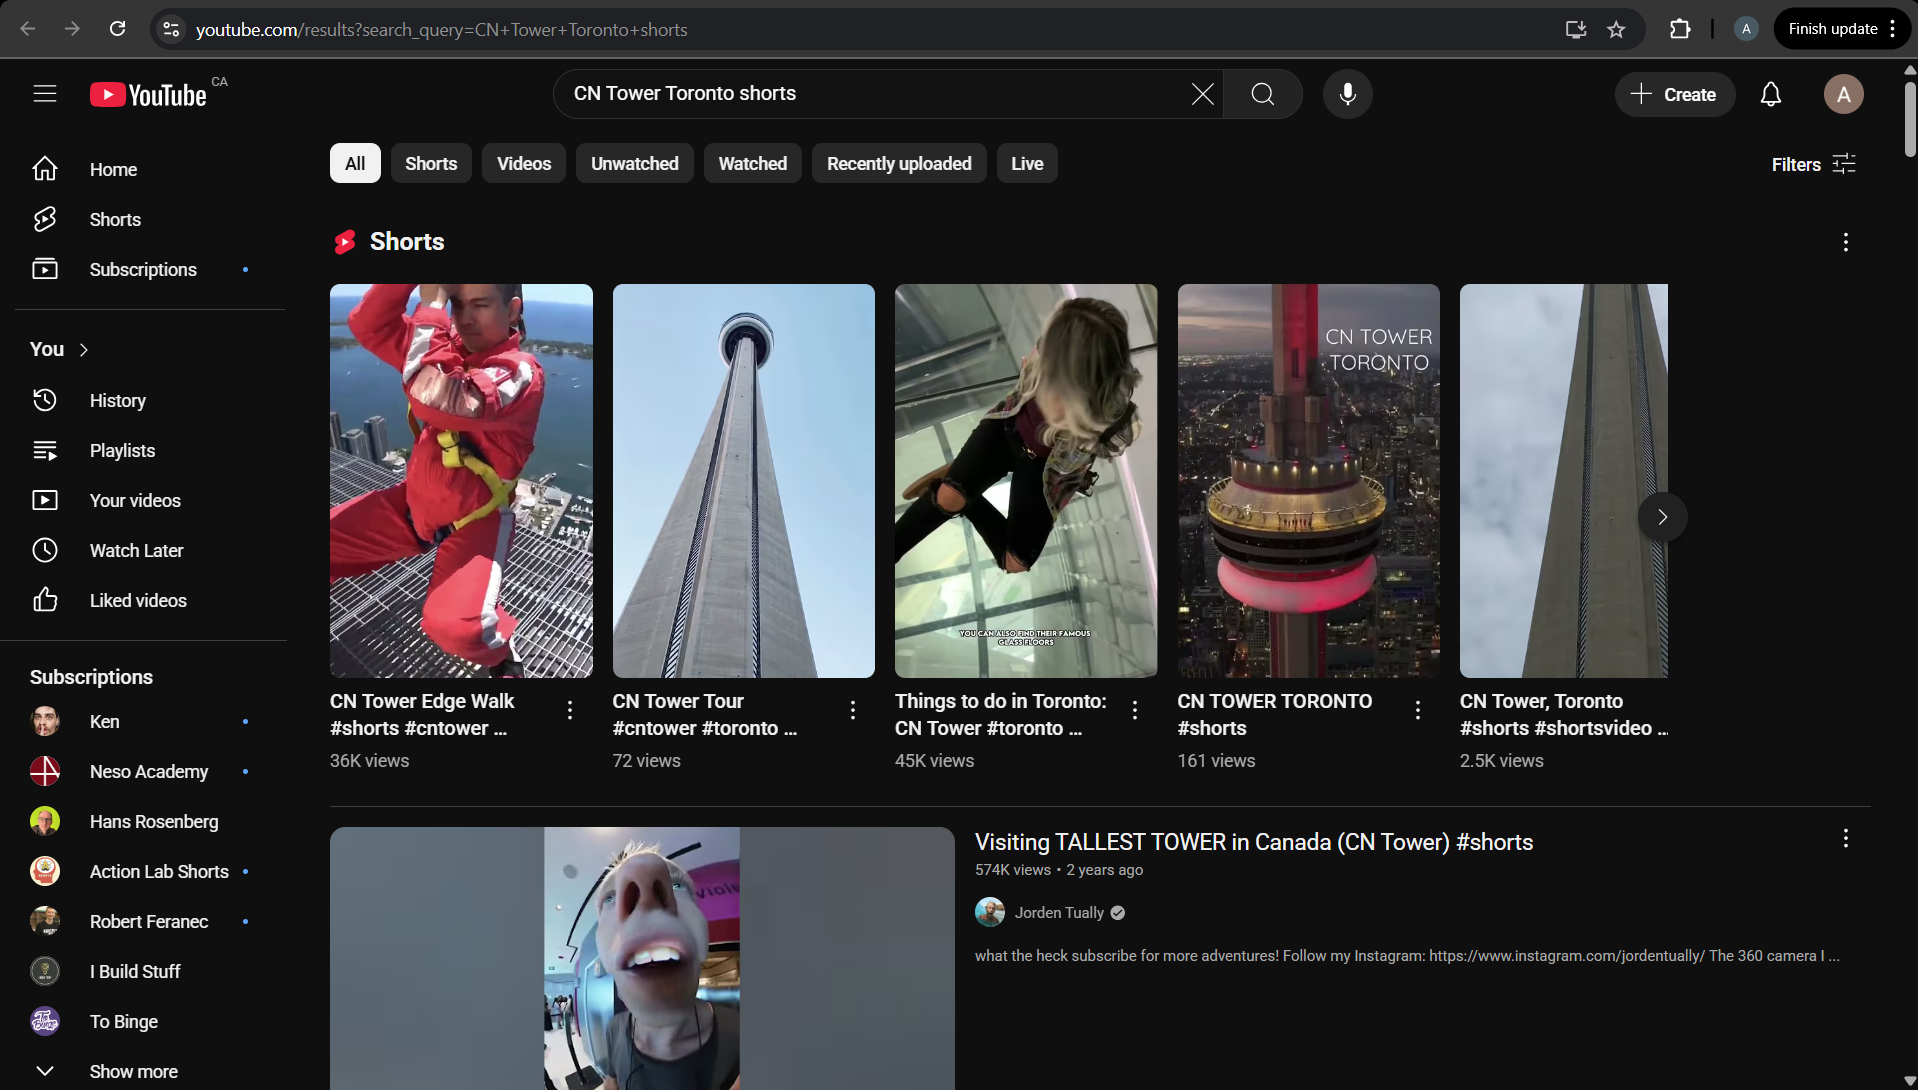The width and height of the screenshot is (1918, 1090).
Task: Open the notifications bell
Action: pyautogui.click(x=1770, y=94)
